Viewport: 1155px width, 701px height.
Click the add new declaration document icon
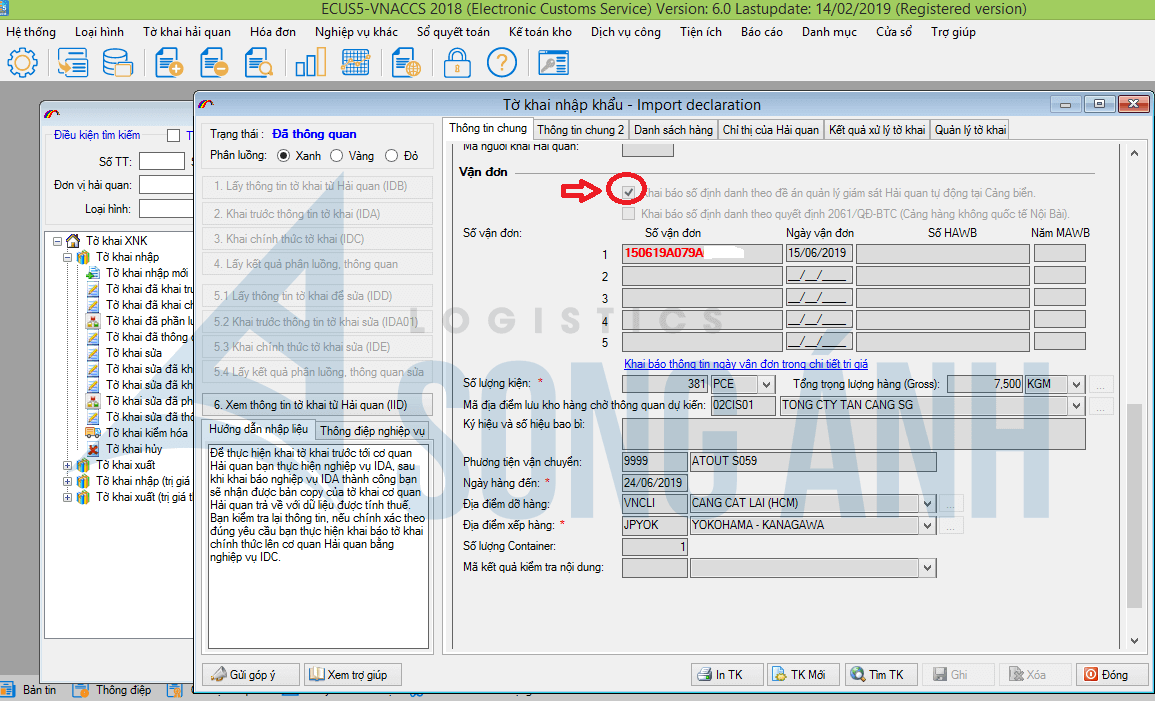click(x=169, y=64)
